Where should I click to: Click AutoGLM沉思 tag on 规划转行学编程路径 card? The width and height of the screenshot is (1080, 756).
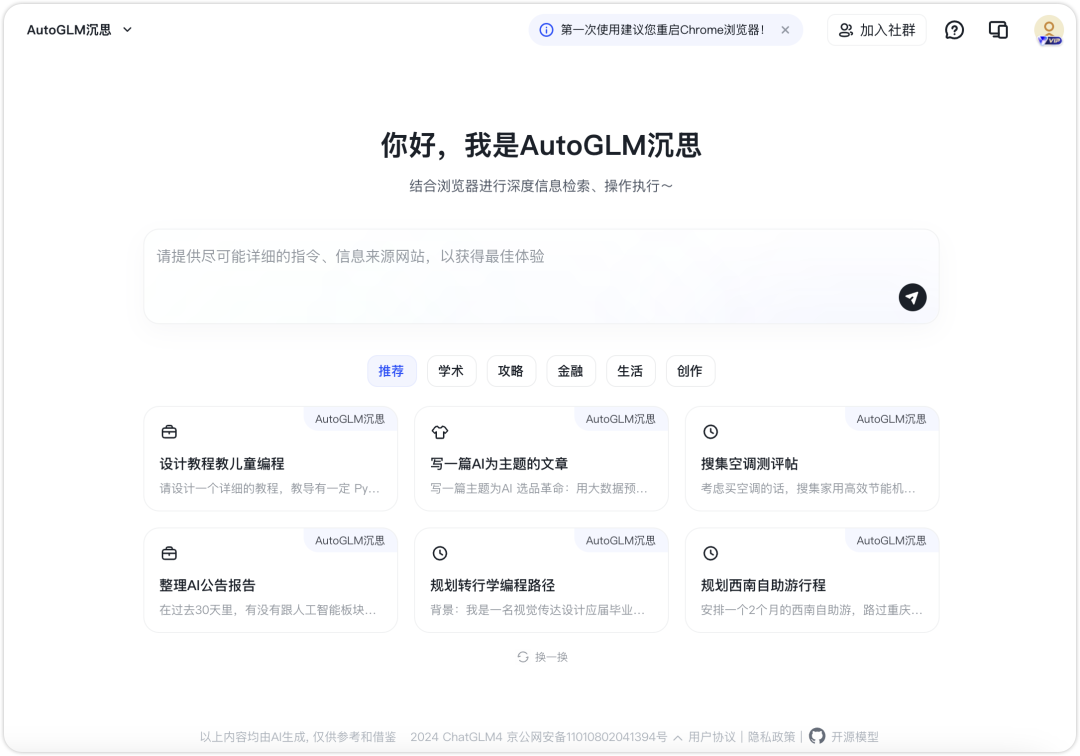(x=621, y=540)
